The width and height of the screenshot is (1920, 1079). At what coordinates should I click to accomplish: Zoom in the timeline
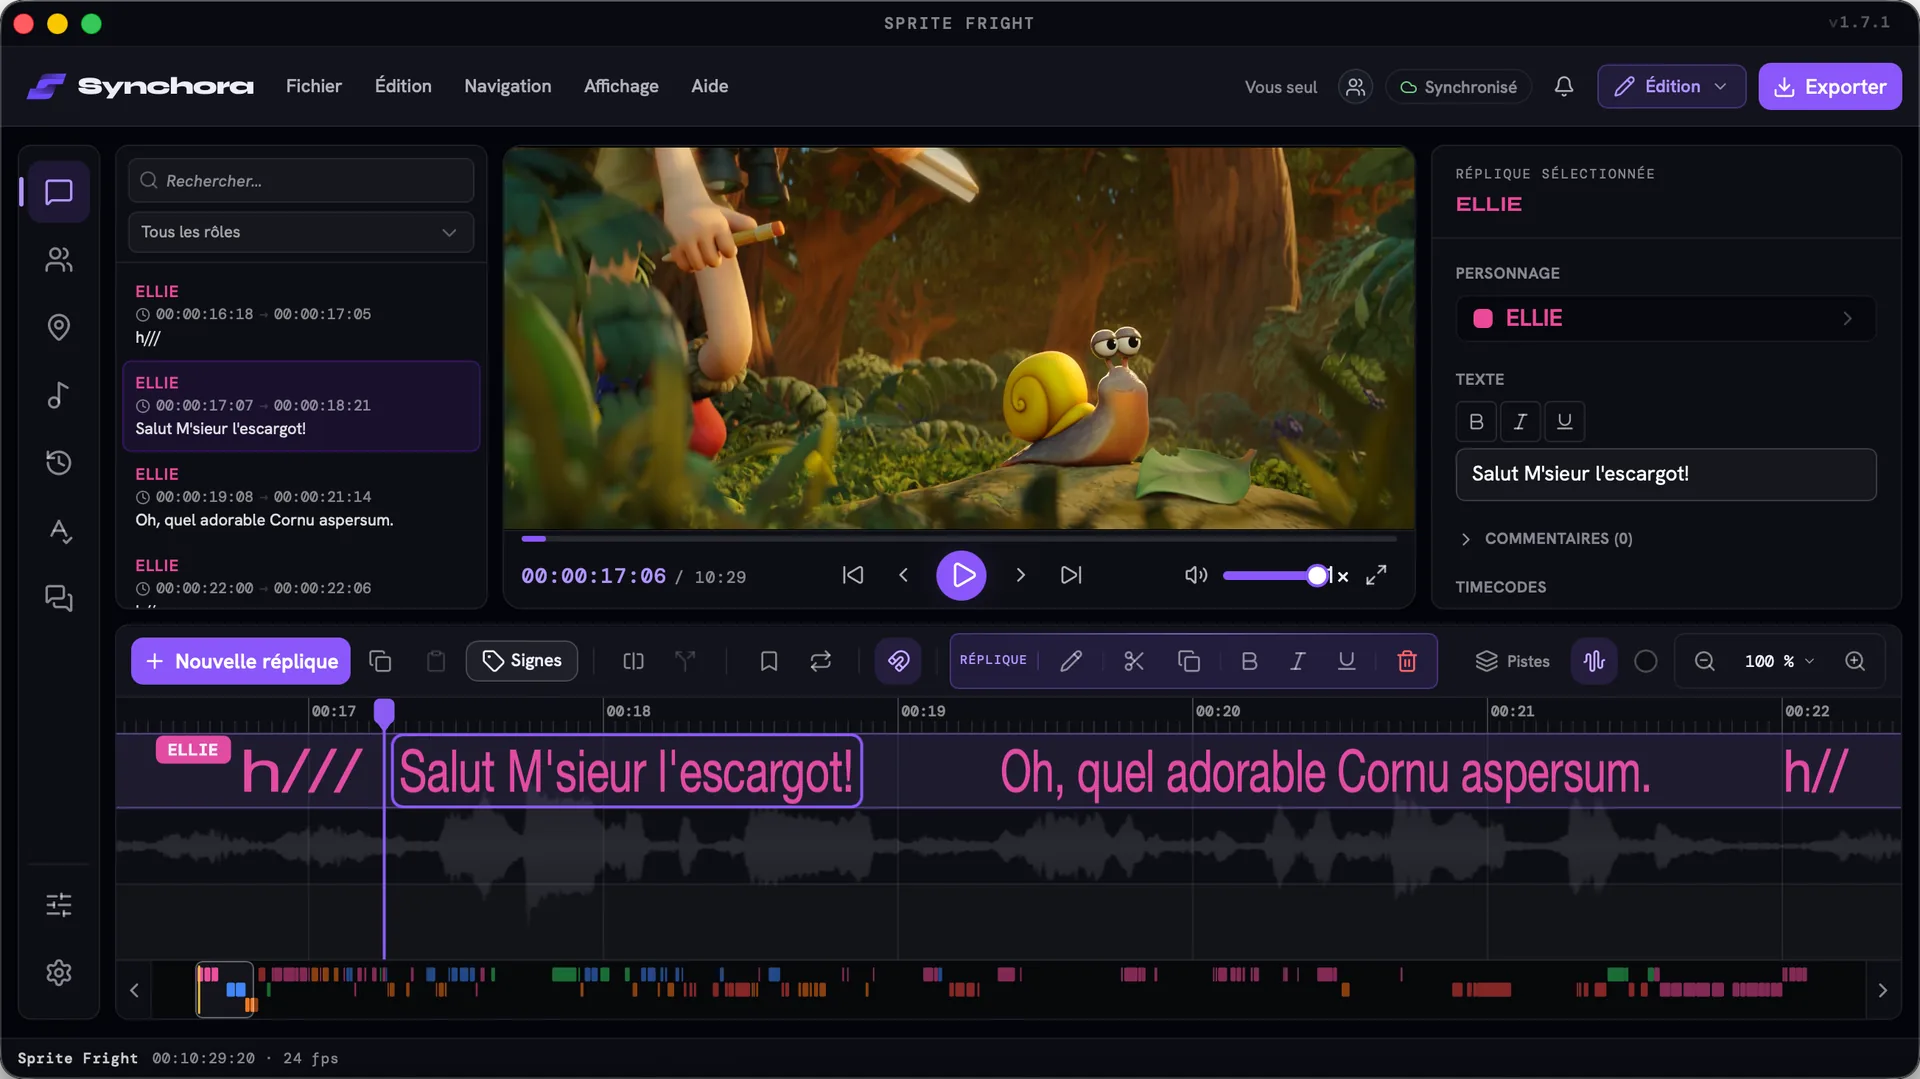tap(1855, 661)
